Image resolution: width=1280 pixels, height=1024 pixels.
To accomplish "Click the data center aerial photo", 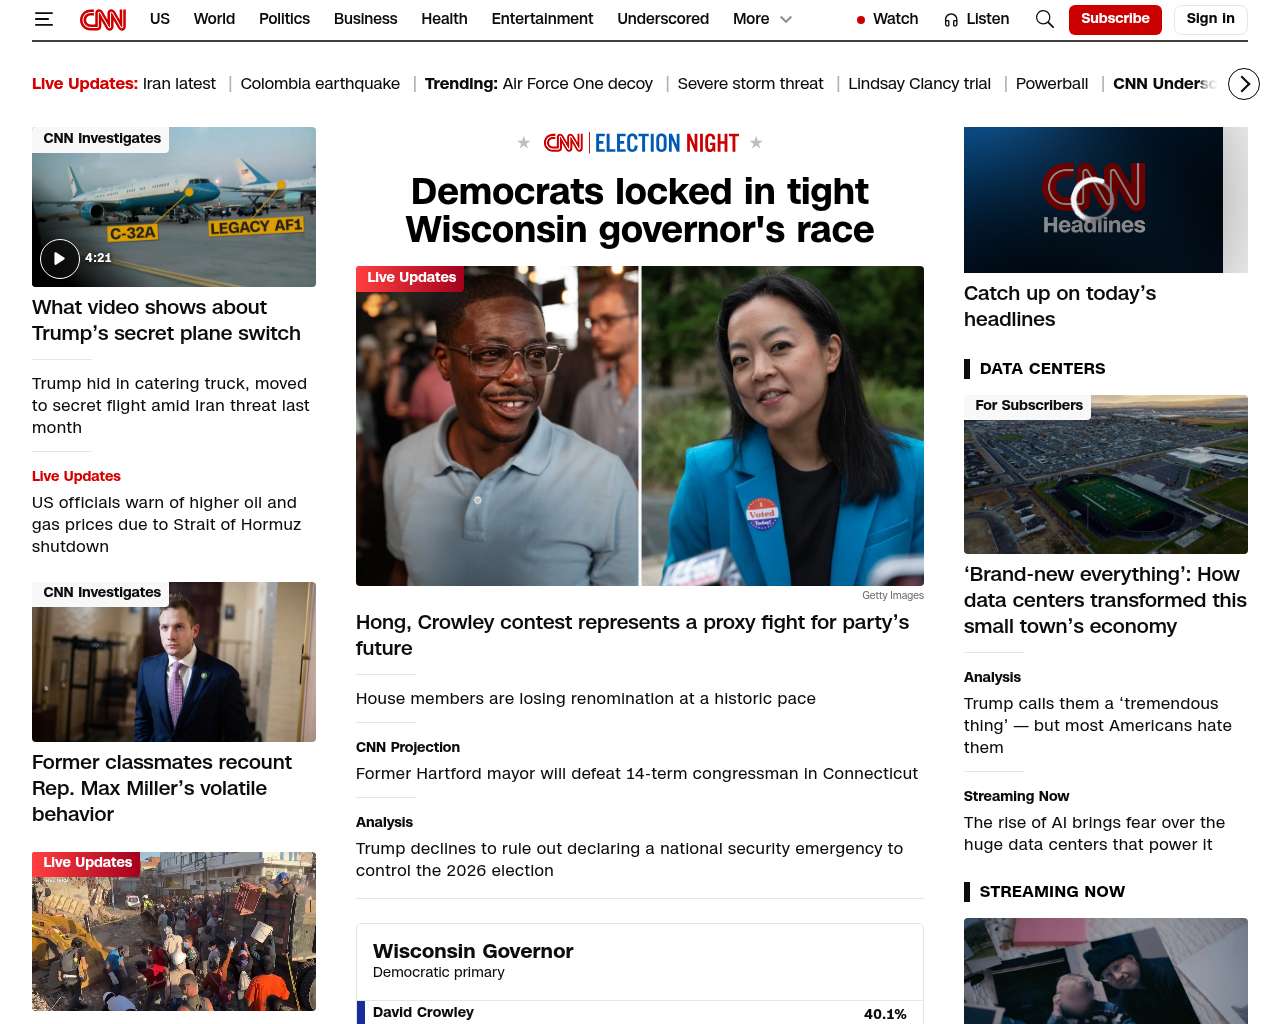I will pos(1106,475).
